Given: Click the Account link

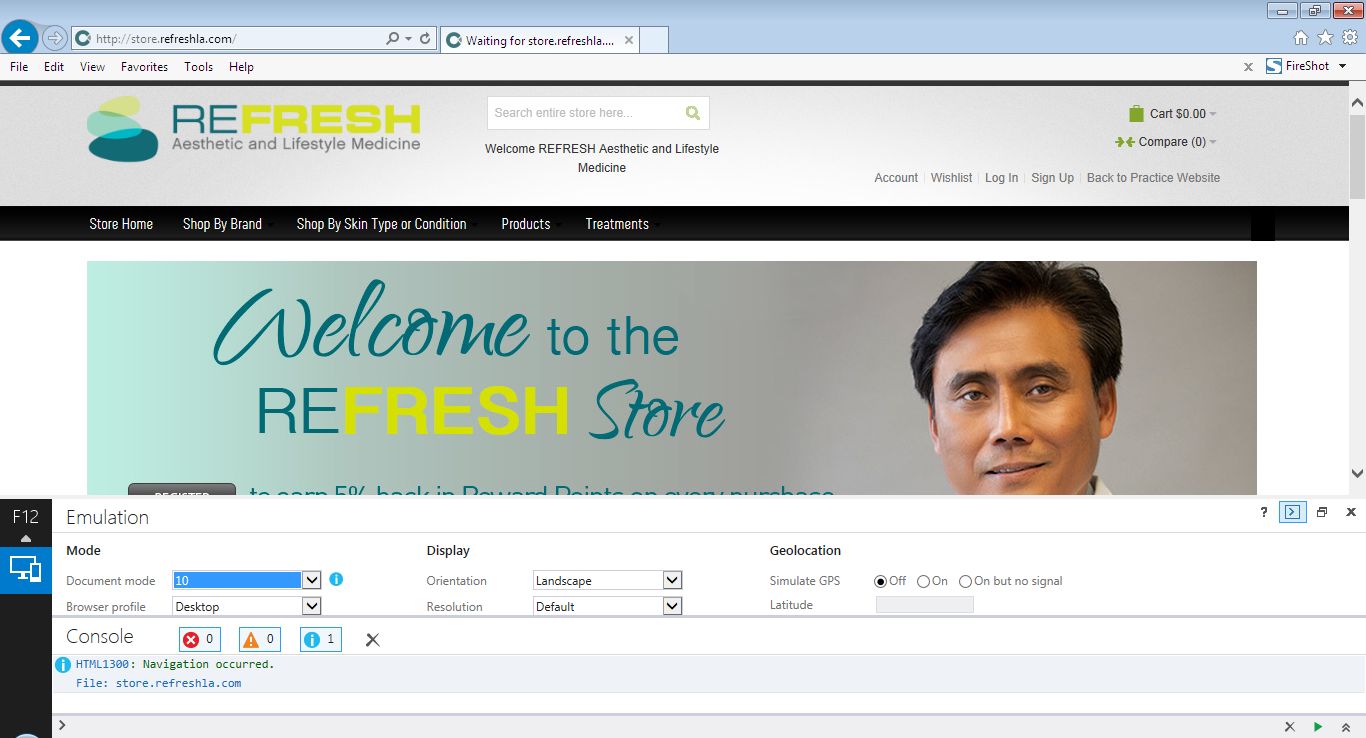Looking at the screenshot, I should point(896,178).
